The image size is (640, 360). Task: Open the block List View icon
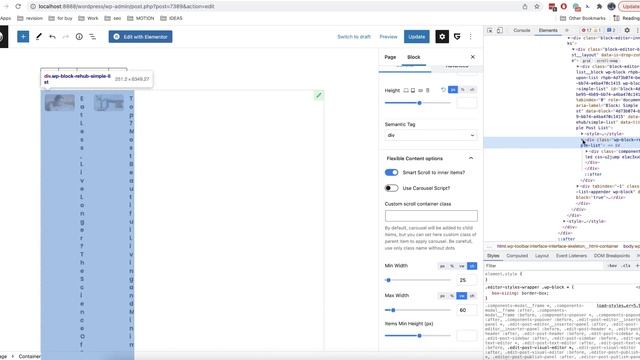pyautogui.click(x=93, y=37)
